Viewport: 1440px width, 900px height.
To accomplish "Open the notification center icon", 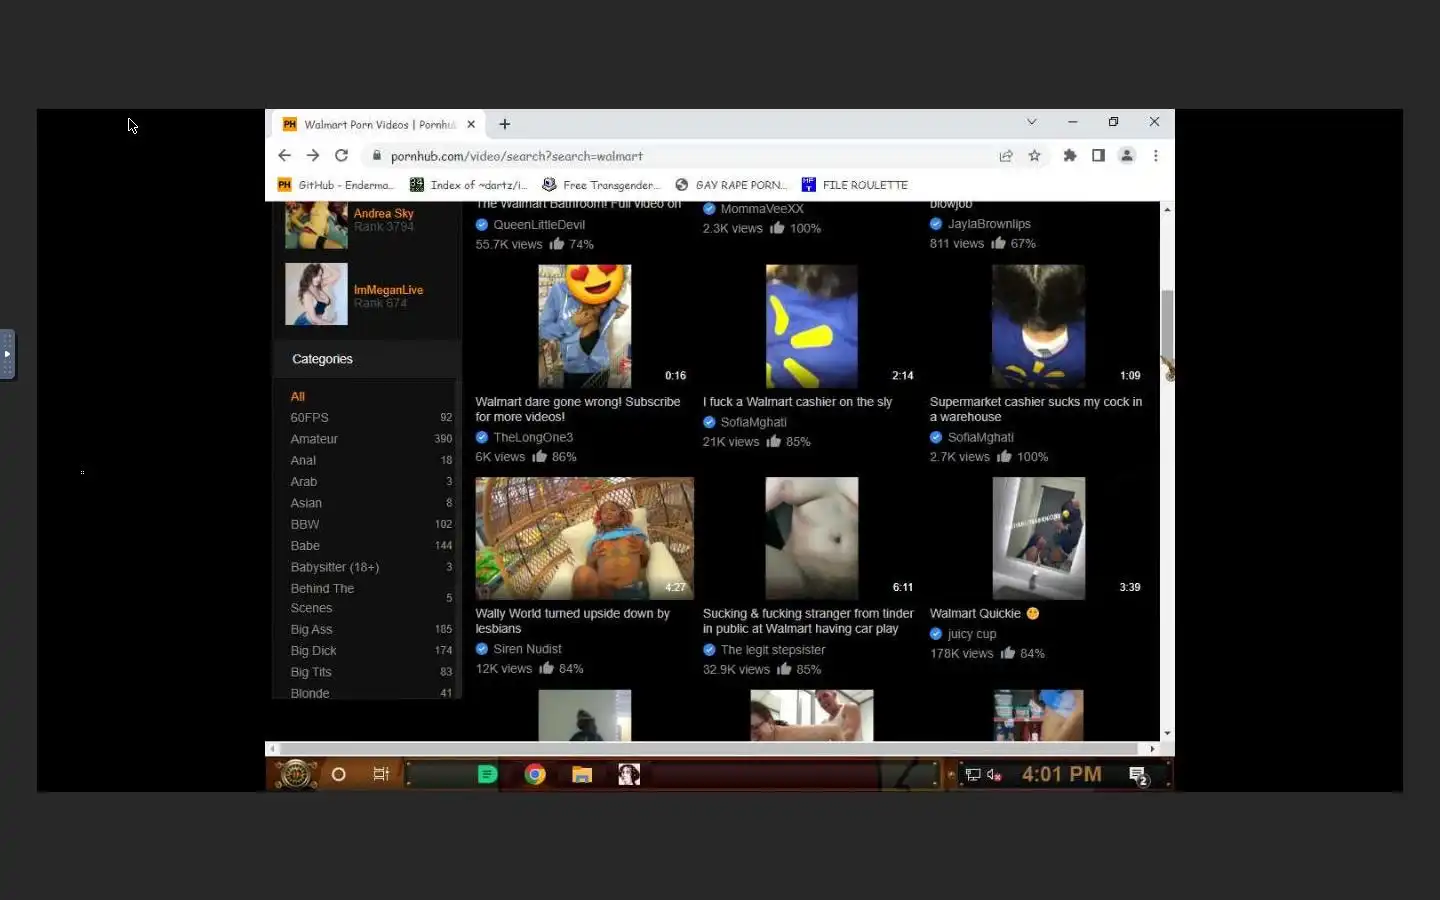I will [x=1138, y=775].
